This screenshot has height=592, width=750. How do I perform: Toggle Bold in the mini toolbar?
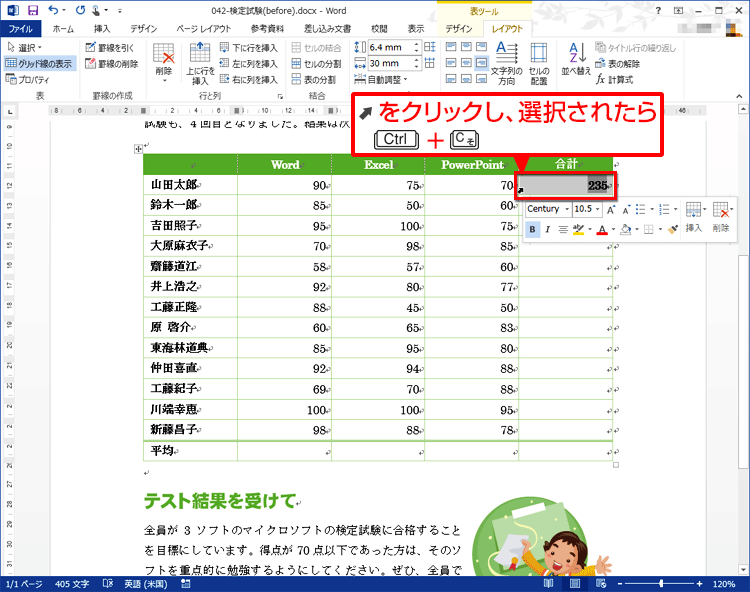coord(532,230)
